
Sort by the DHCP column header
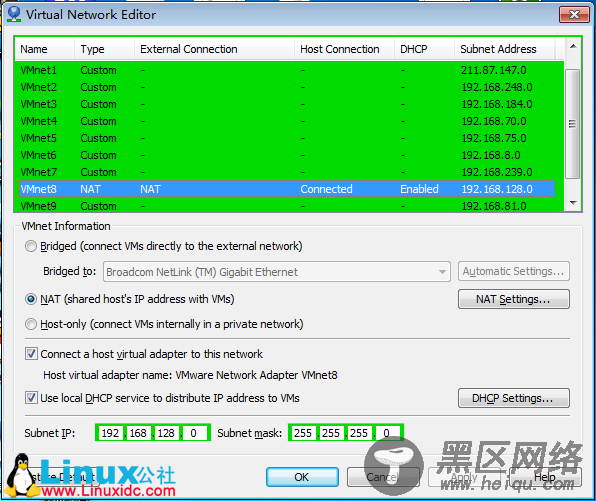pyautogui.click(x=424, y=49)
